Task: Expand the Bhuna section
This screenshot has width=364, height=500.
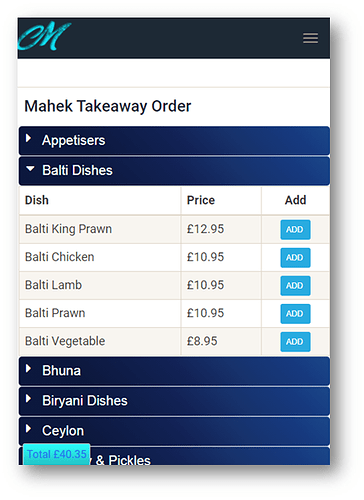Action: [x=174, y=371]
